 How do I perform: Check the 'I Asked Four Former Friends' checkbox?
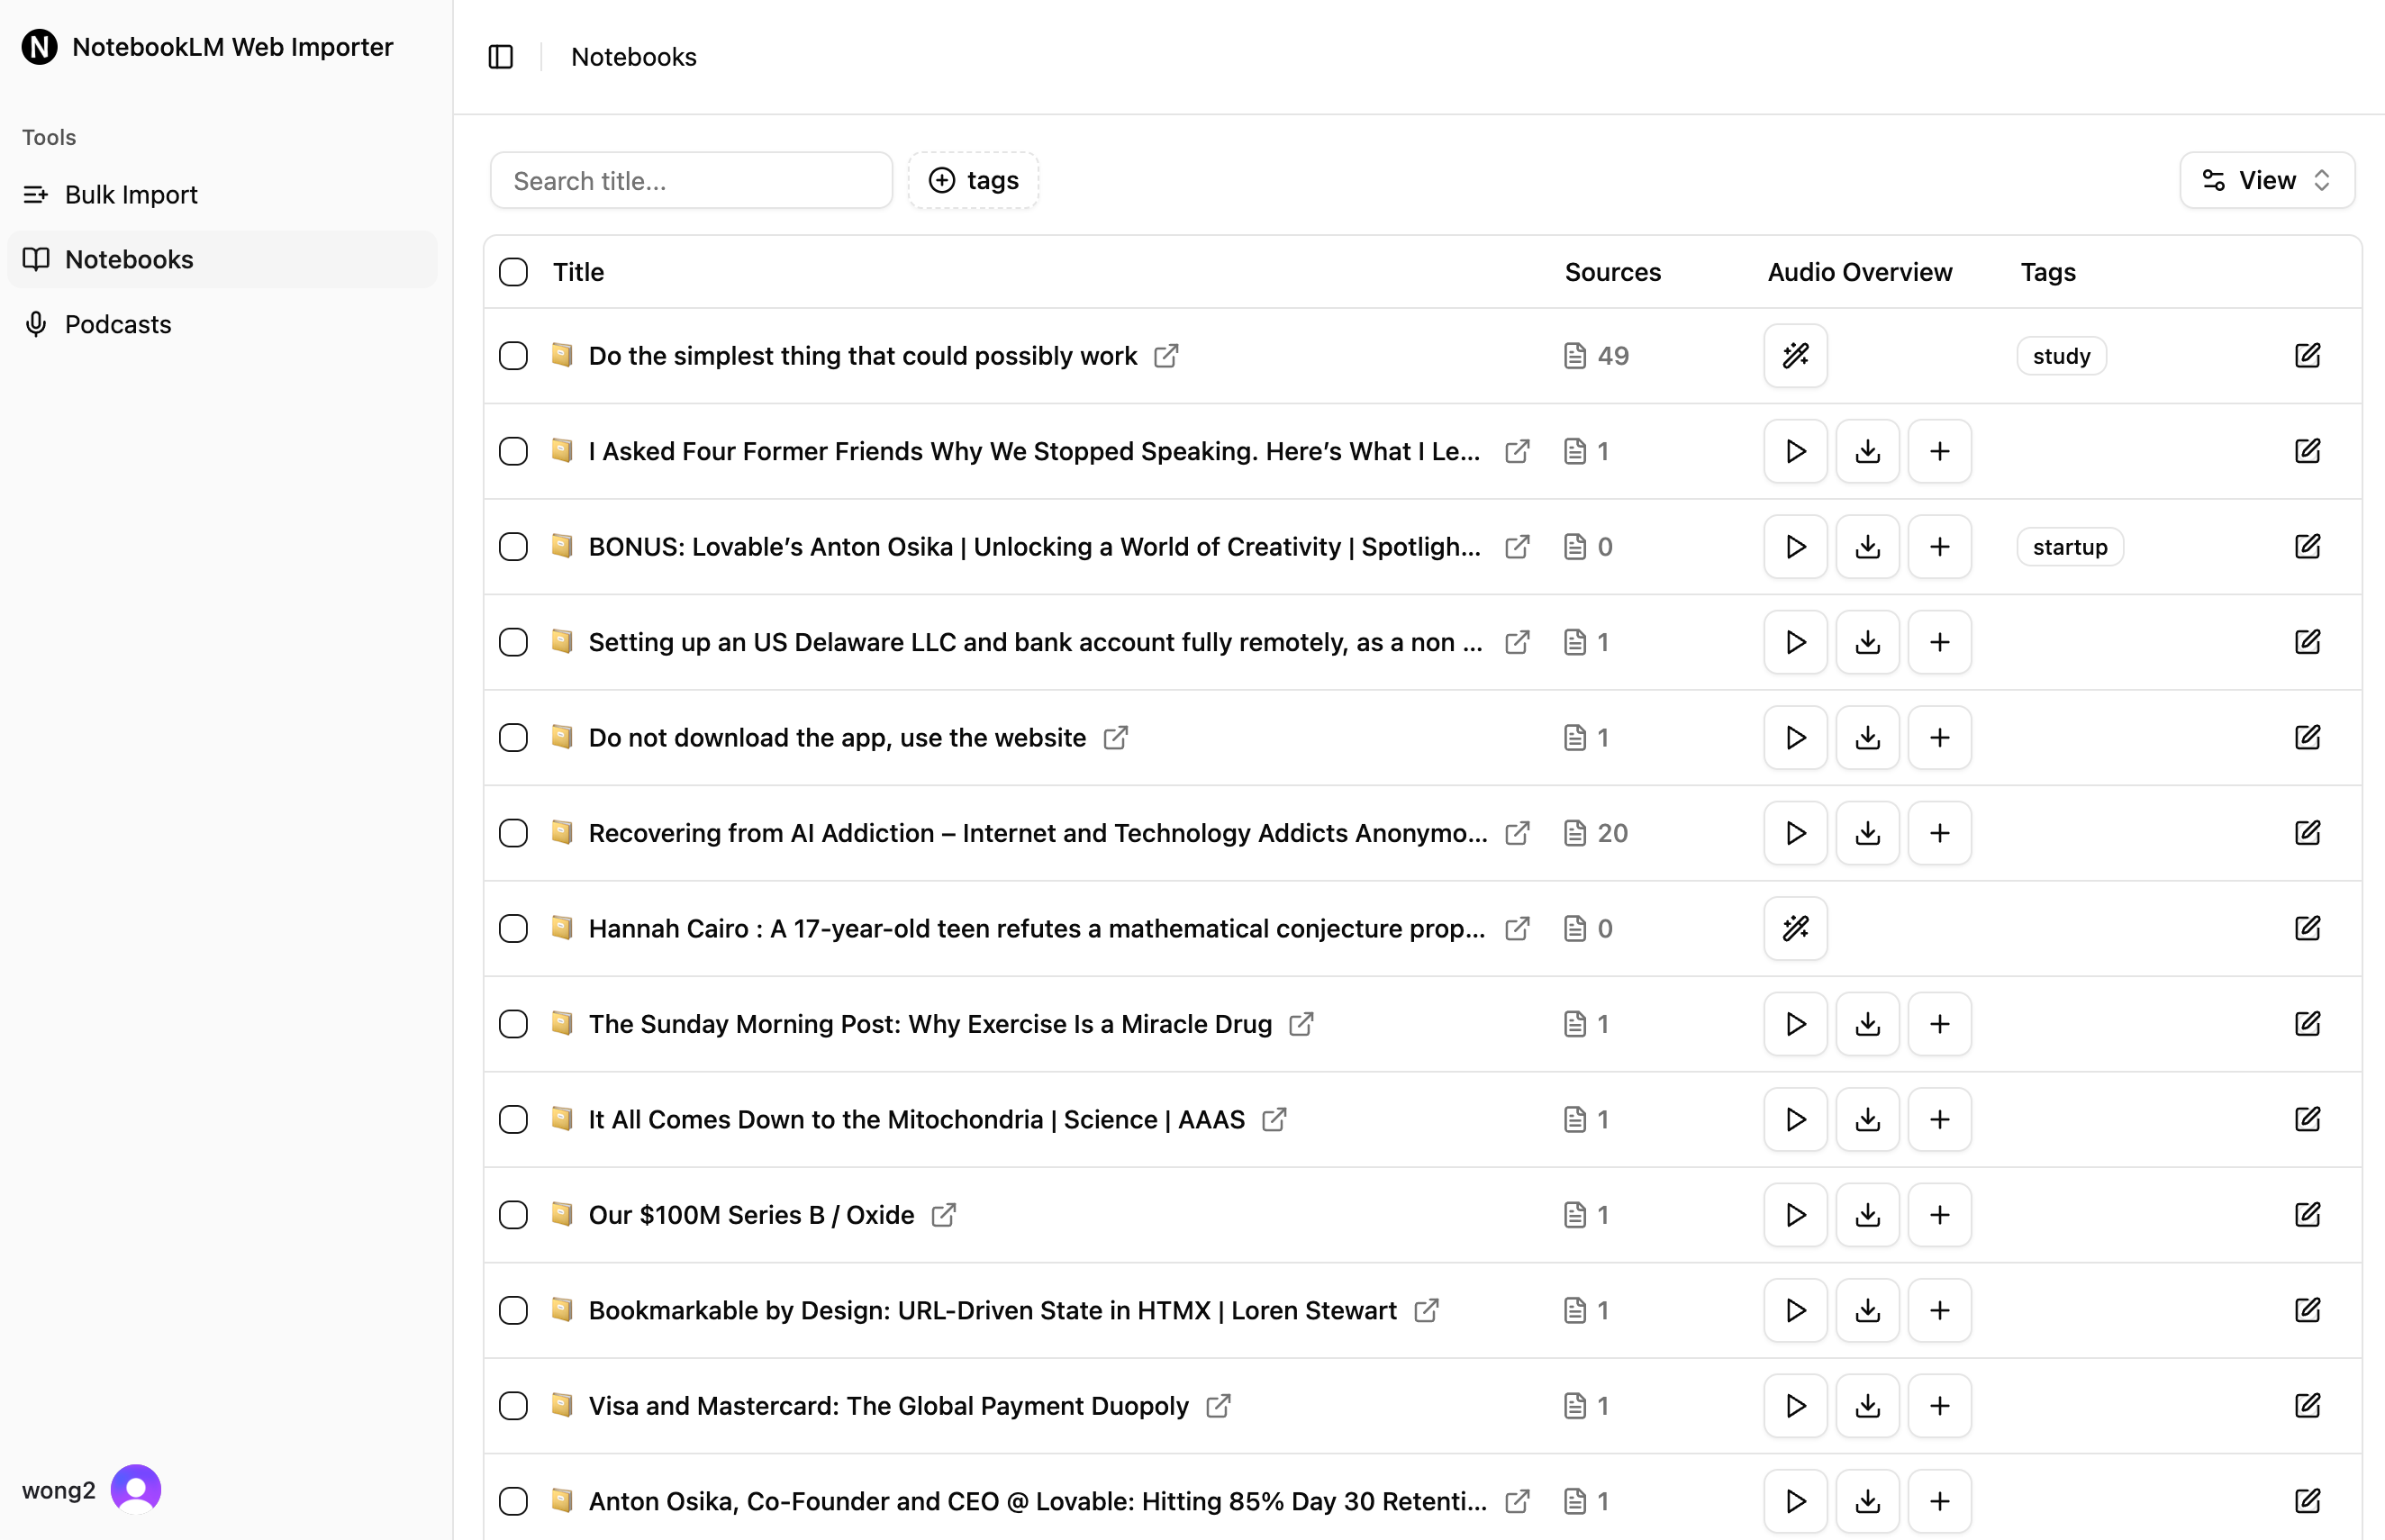[x=513, y=451]
